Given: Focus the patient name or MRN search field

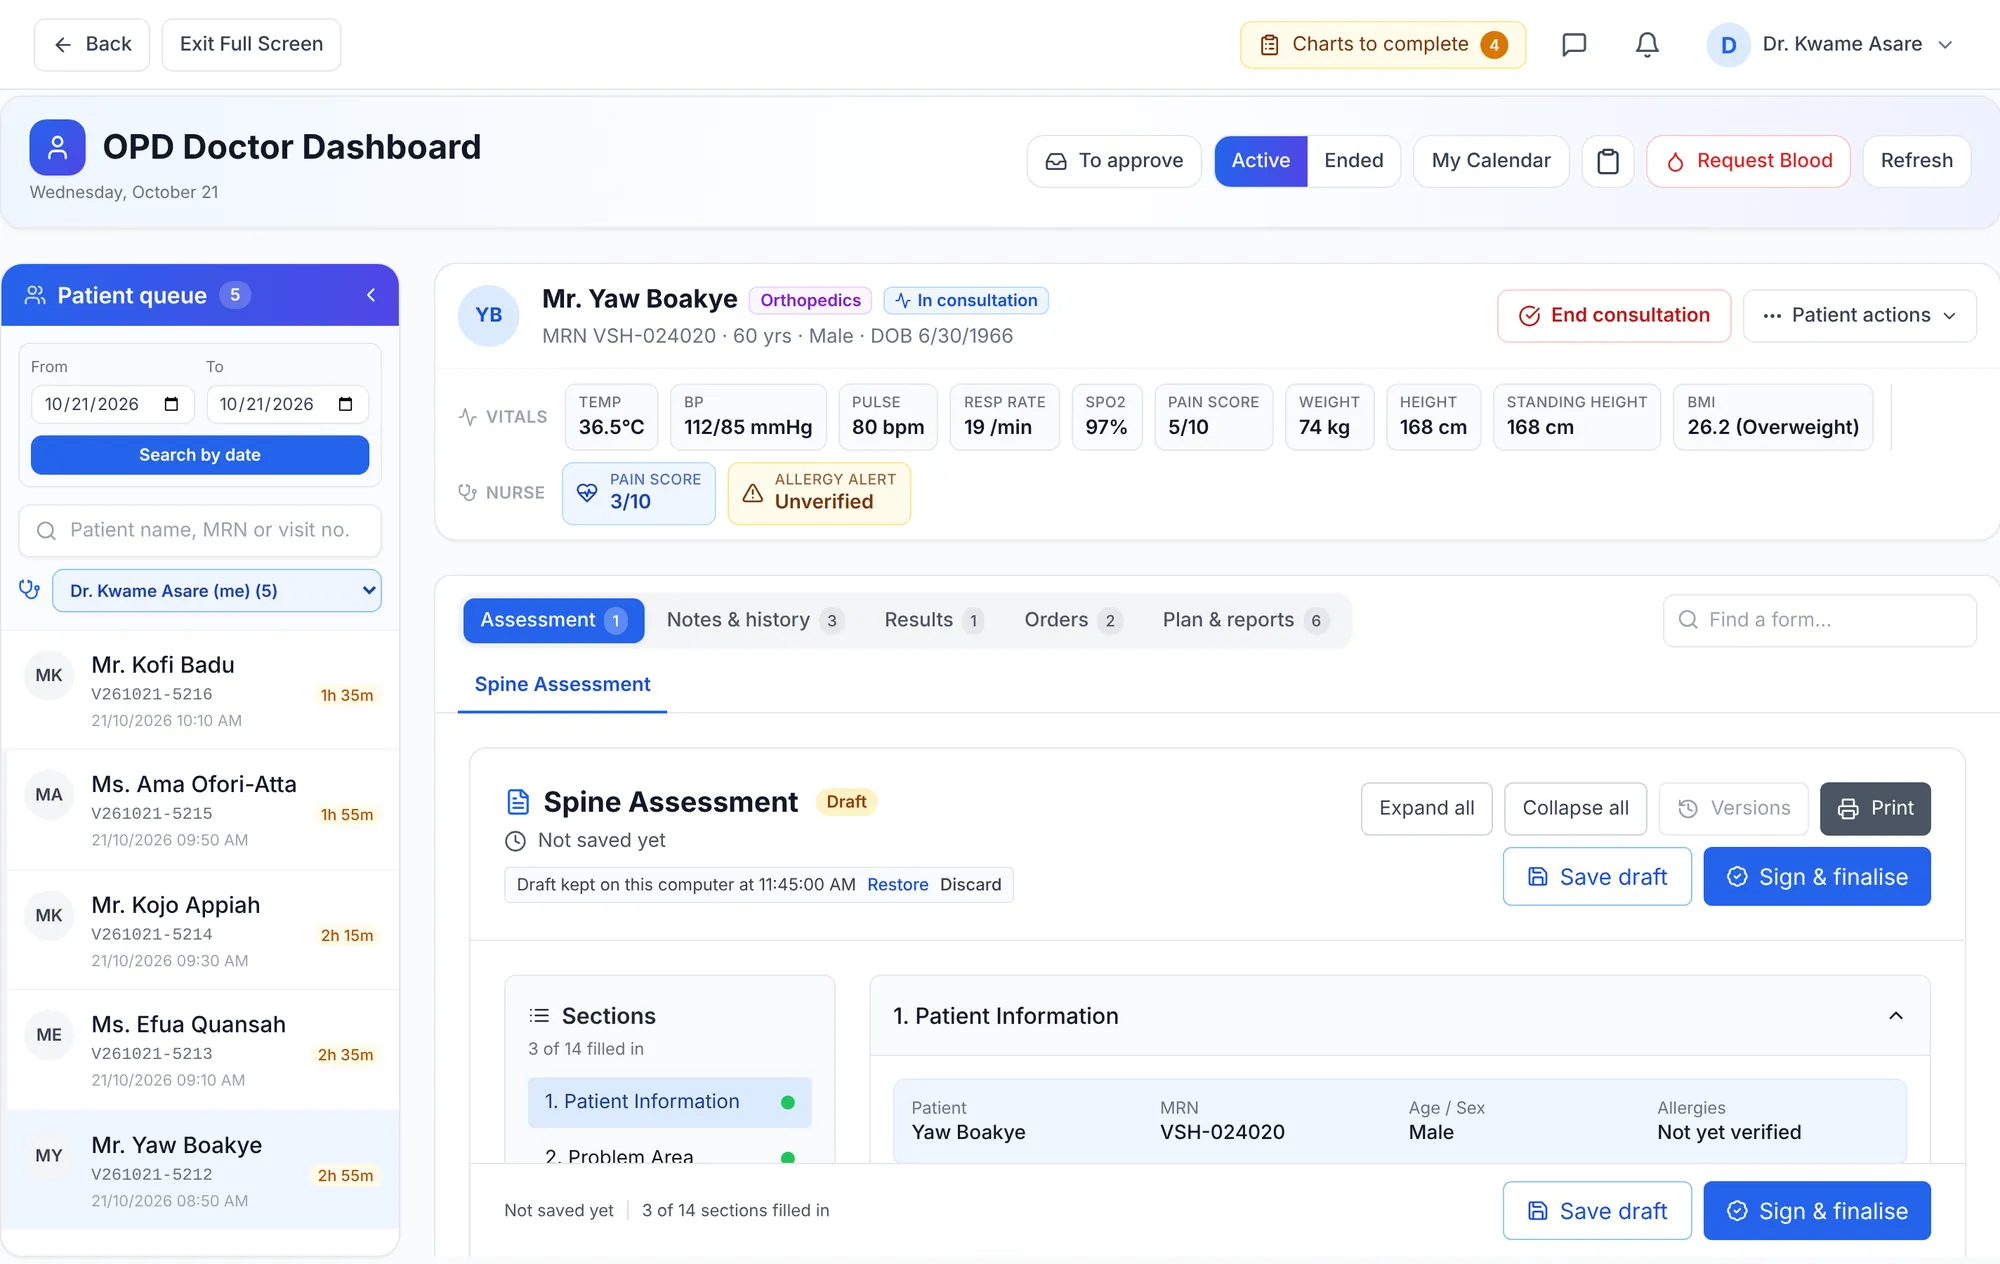Looking at the screenshot, I should 200,531.
